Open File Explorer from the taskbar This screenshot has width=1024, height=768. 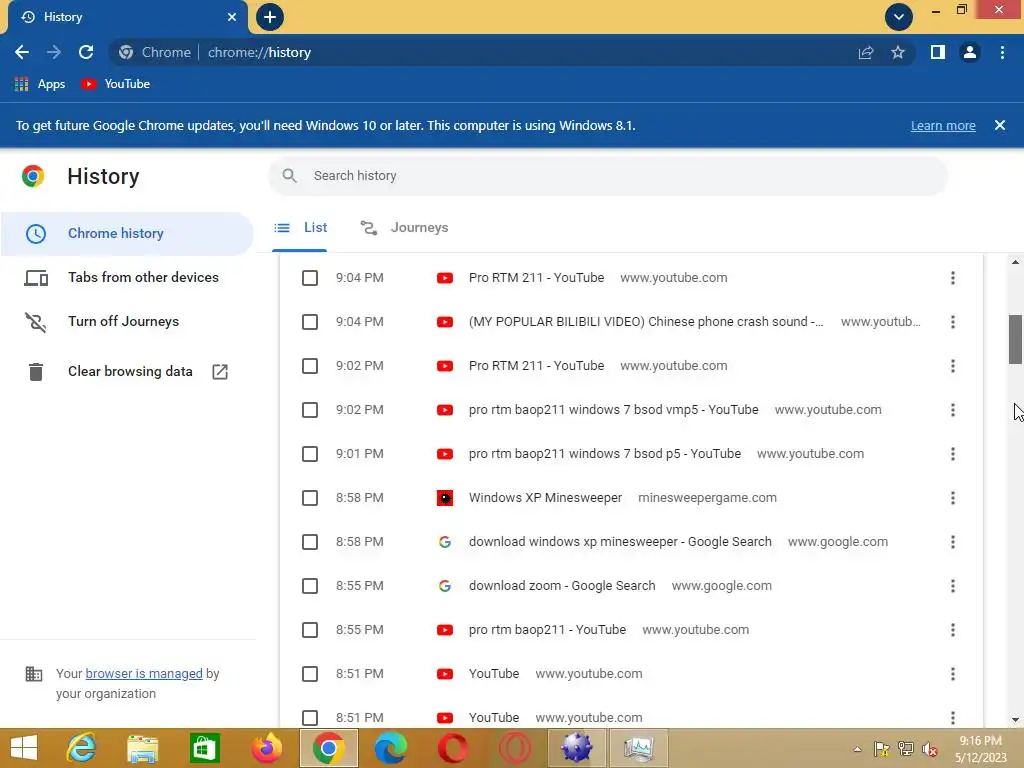143,748
